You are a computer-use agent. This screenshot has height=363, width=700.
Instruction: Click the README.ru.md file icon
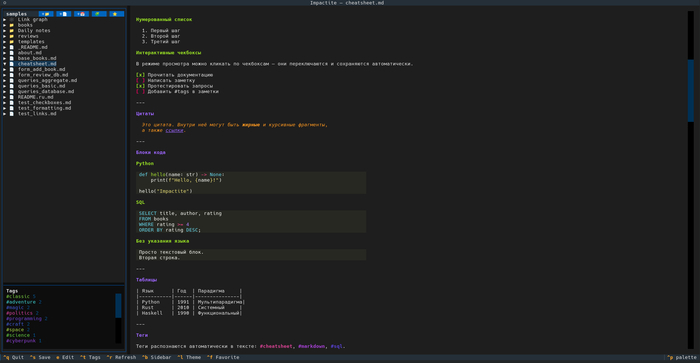click(x=12, y=97)
